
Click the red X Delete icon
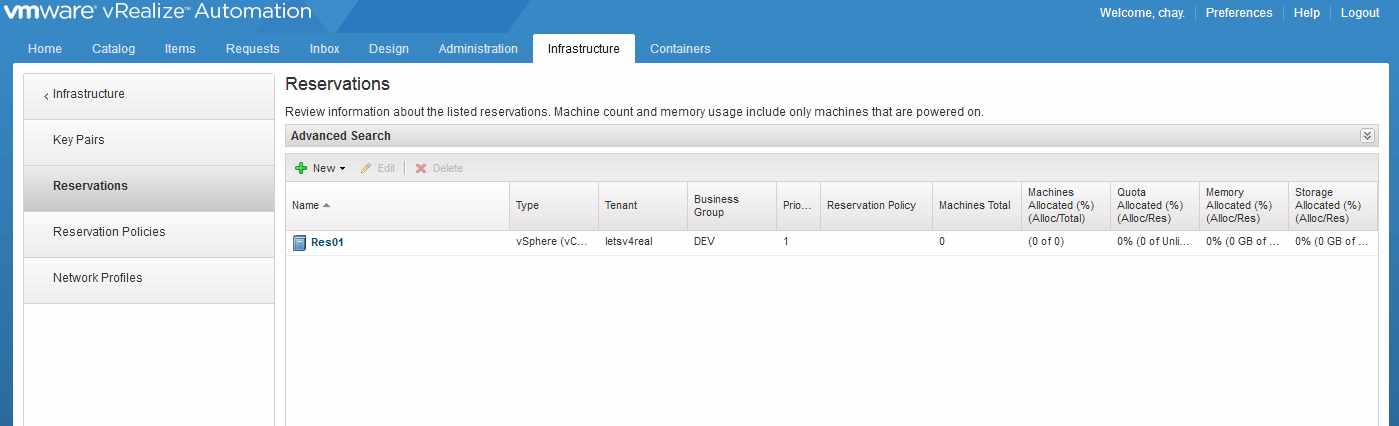[x=421, y=168]
